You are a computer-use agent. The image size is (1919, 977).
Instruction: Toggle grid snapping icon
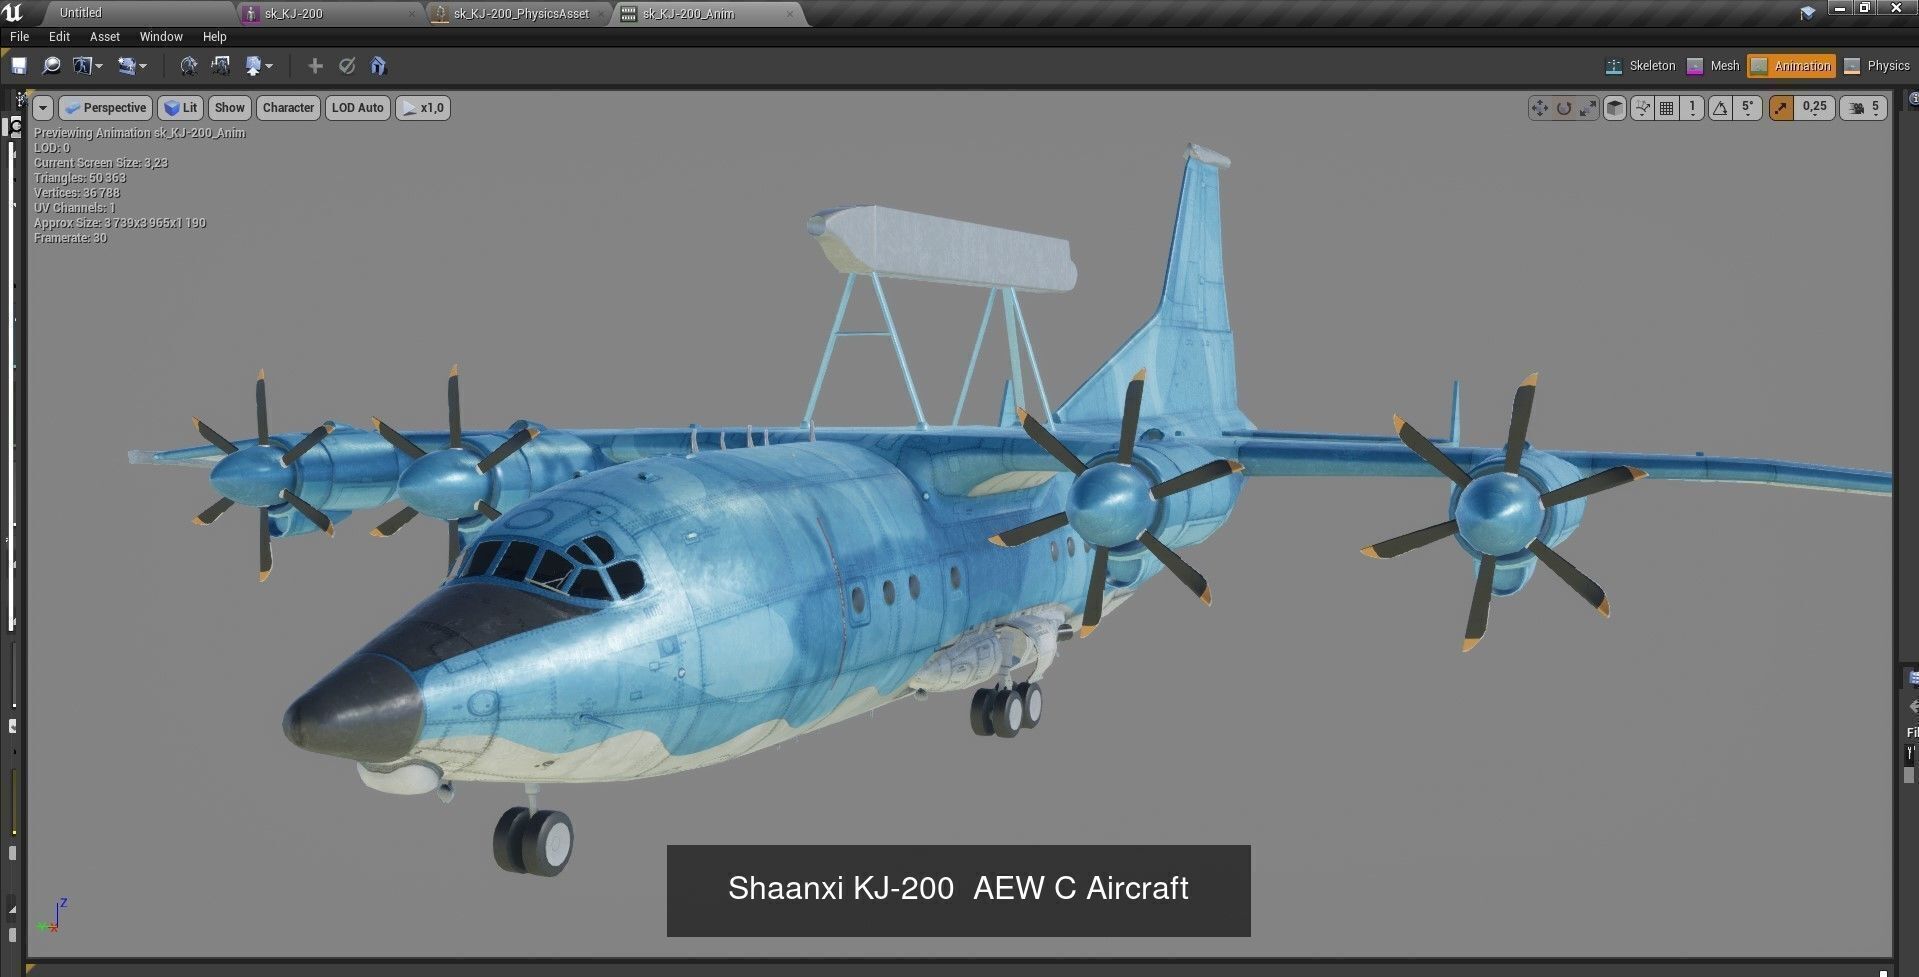pyautogui.click(x=1667, y=108)
